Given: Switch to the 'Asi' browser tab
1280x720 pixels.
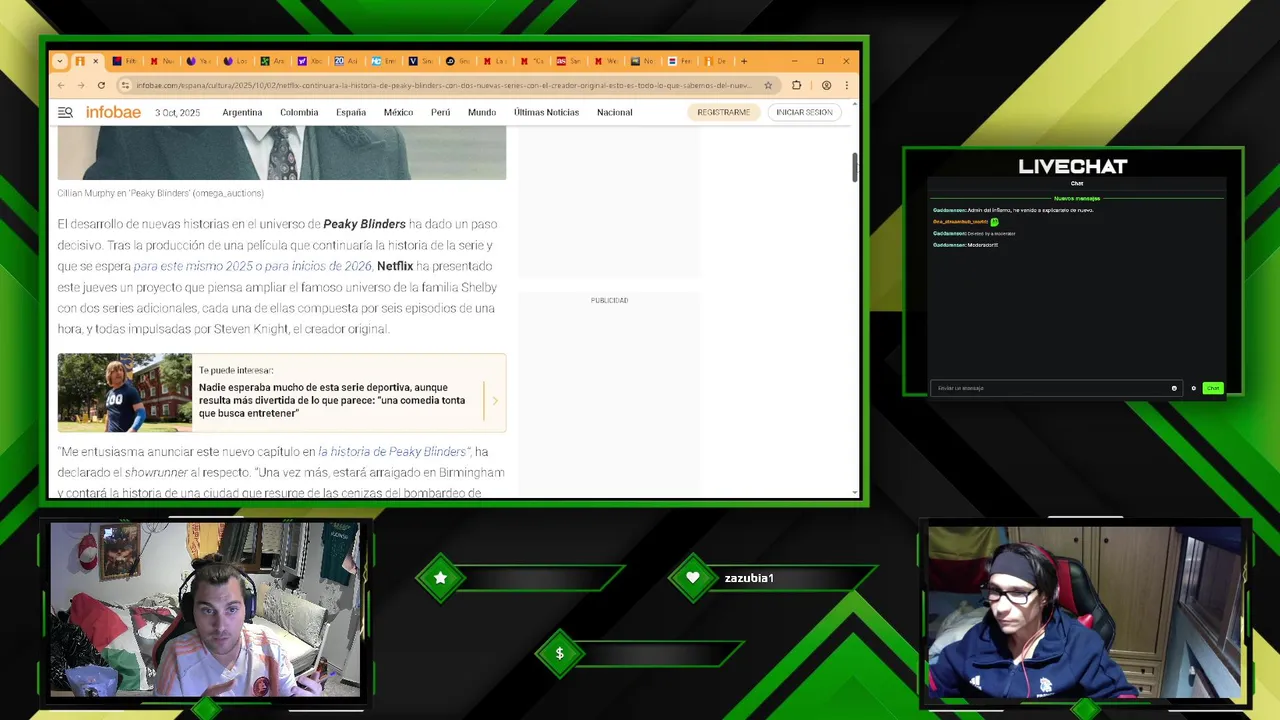Looking at the screenshot, I should tap(347, 61).
